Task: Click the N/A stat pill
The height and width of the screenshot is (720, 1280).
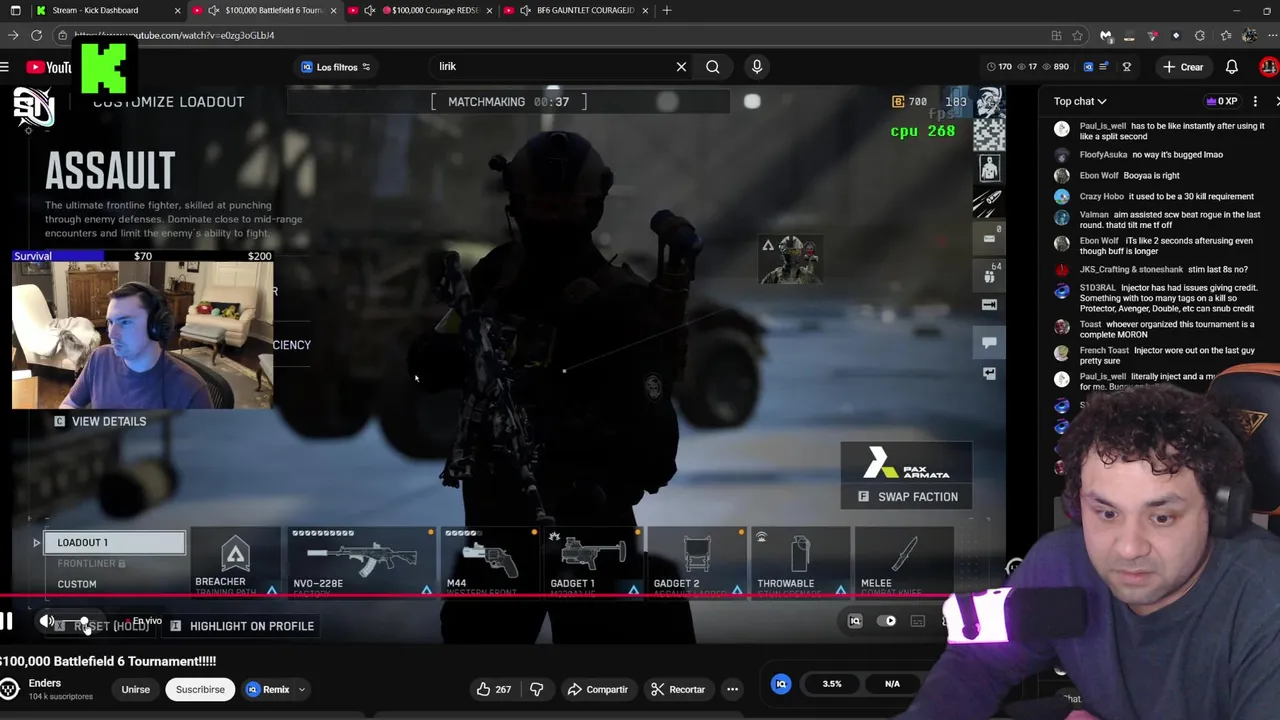Action: point(892,684)
